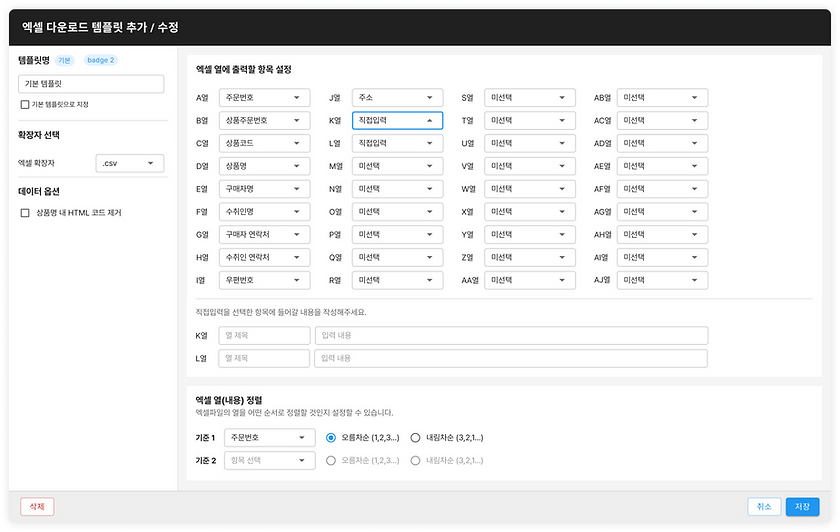Open the AJ열 미선택 dropdown

(662, 280)
